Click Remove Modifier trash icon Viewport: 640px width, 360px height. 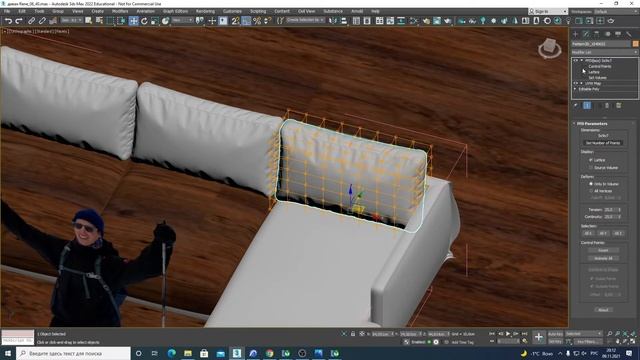point(607,105)
